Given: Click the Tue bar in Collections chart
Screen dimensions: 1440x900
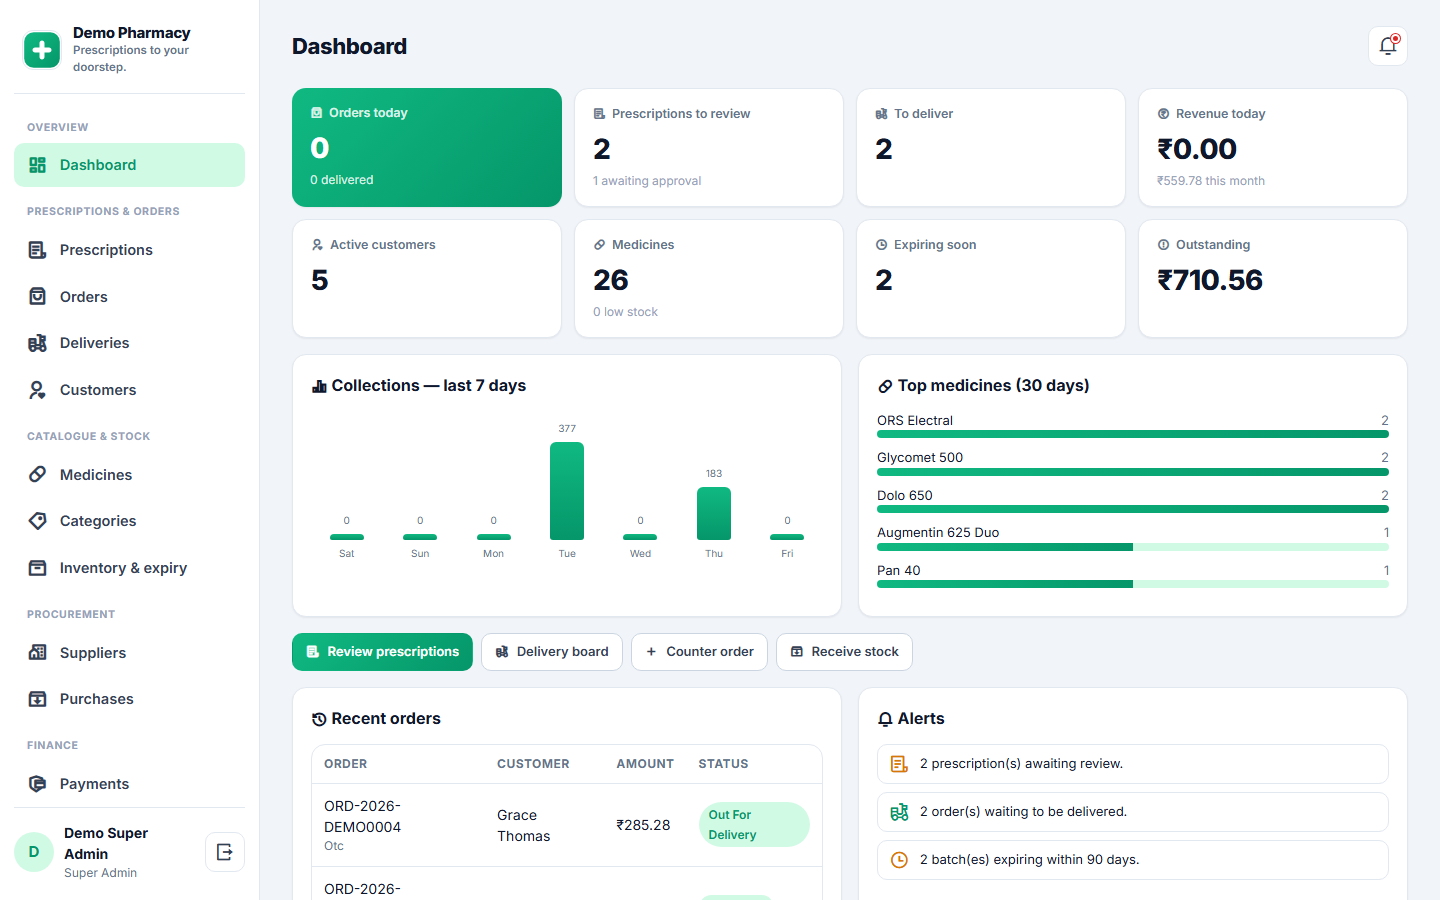Looking at the screenshot, I should 567,491.
